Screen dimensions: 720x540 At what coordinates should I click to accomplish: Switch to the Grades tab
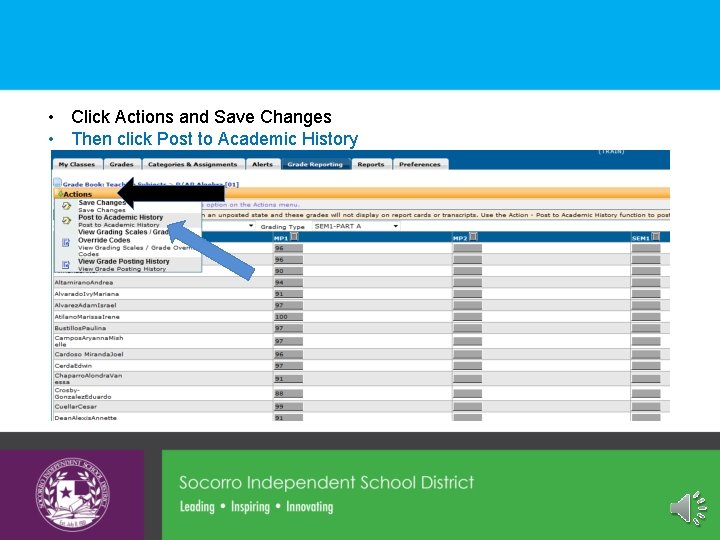tap(122, 164)
